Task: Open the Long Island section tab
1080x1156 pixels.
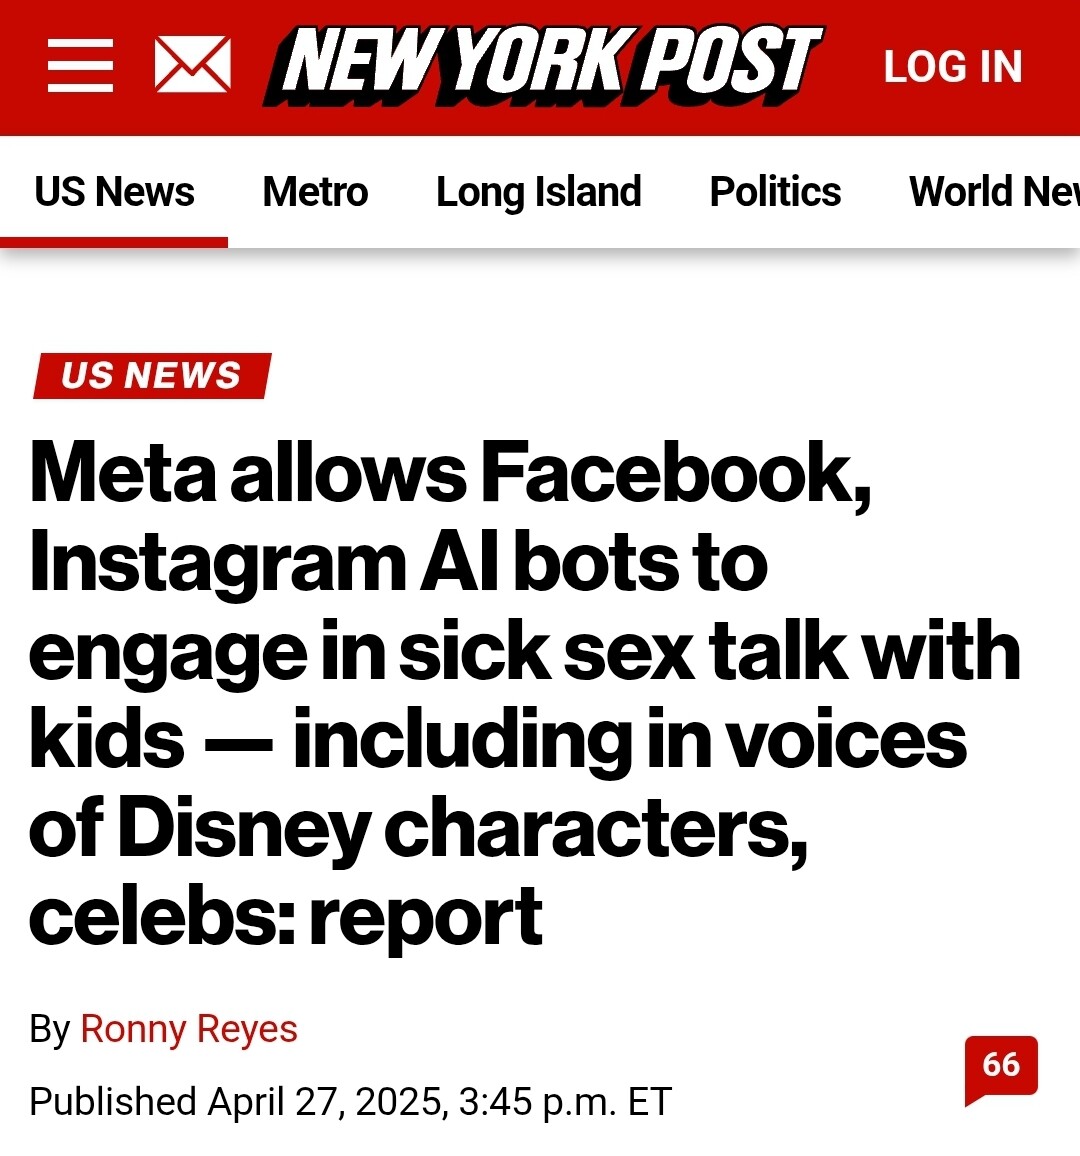Action: 538,192
